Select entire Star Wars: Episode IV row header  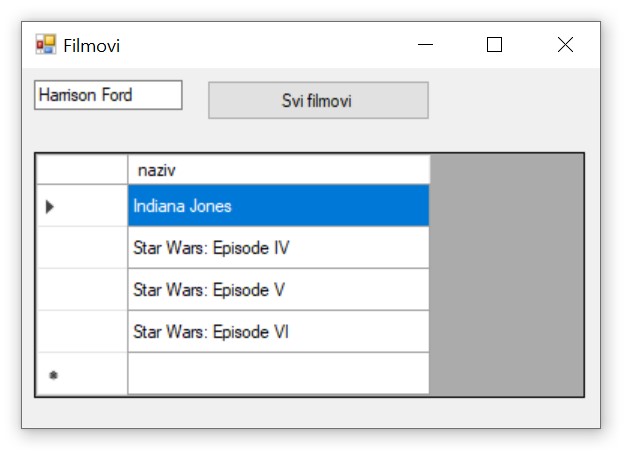[82, 248]
